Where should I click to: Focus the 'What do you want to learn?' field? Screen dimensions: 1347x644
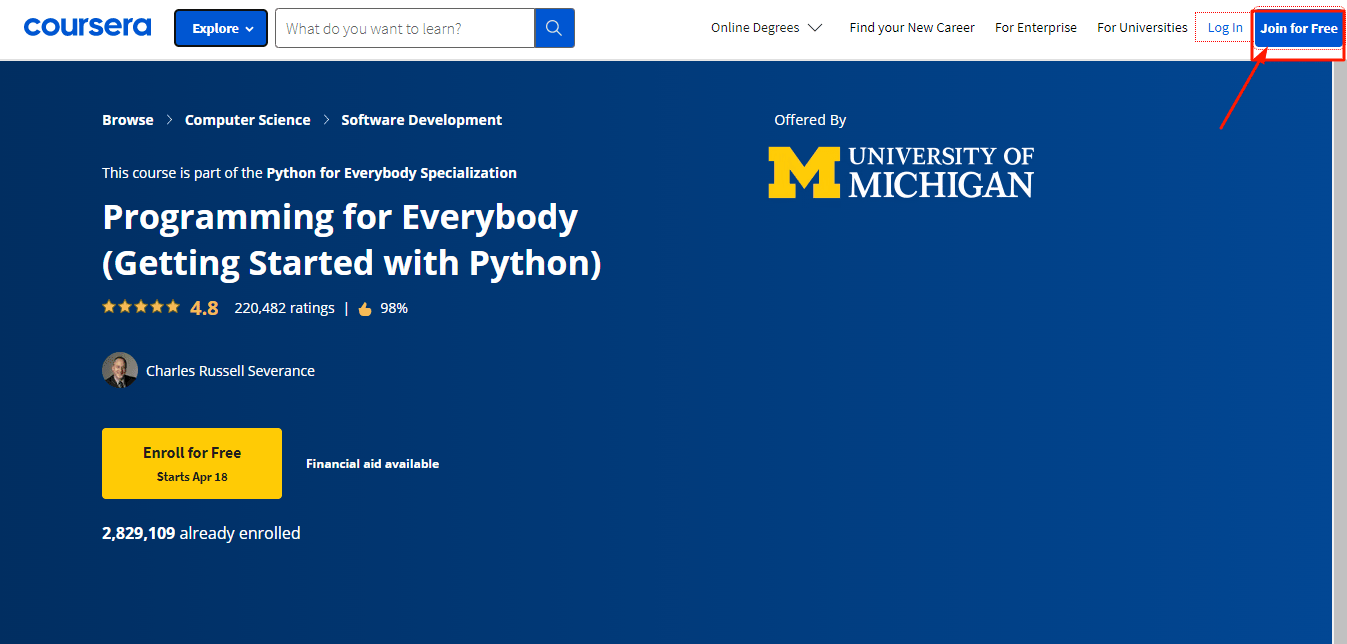(405, 29)
